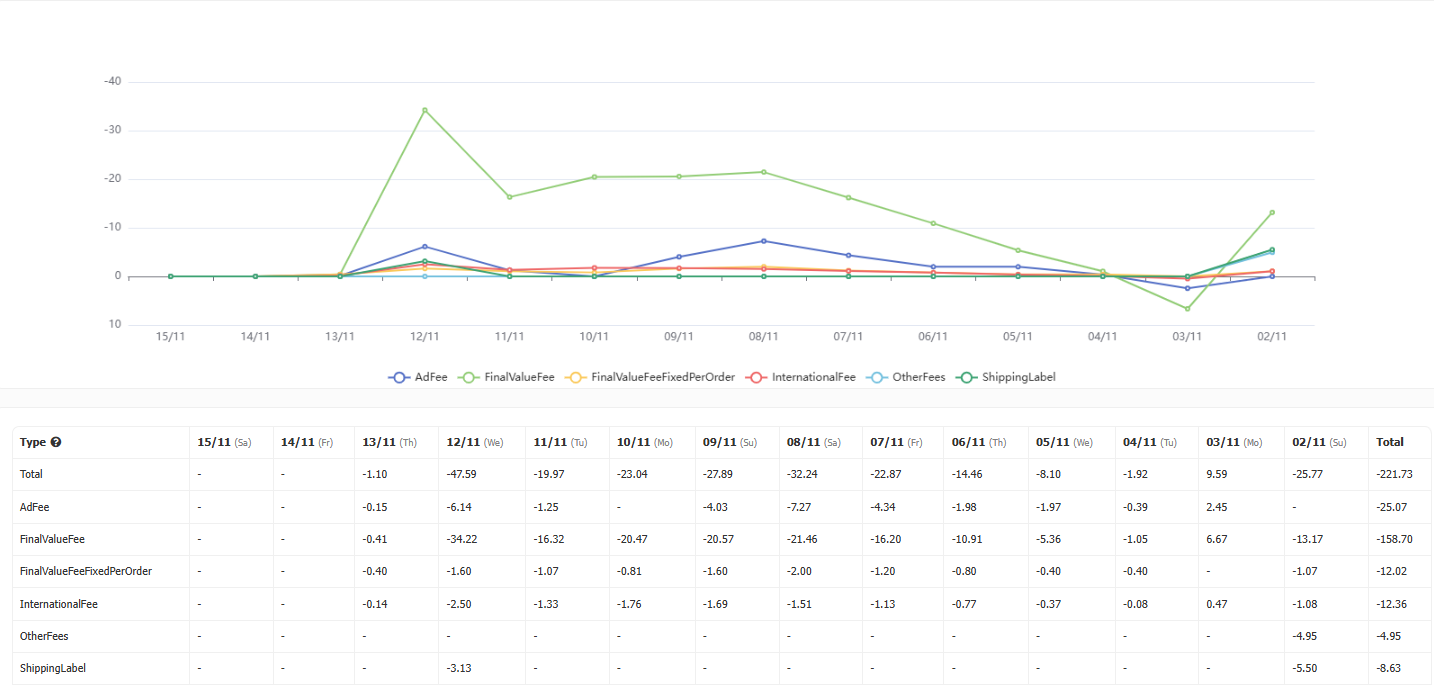Click FinalValueFee peak point at 12/11
1434x685 pixels.
425,110
